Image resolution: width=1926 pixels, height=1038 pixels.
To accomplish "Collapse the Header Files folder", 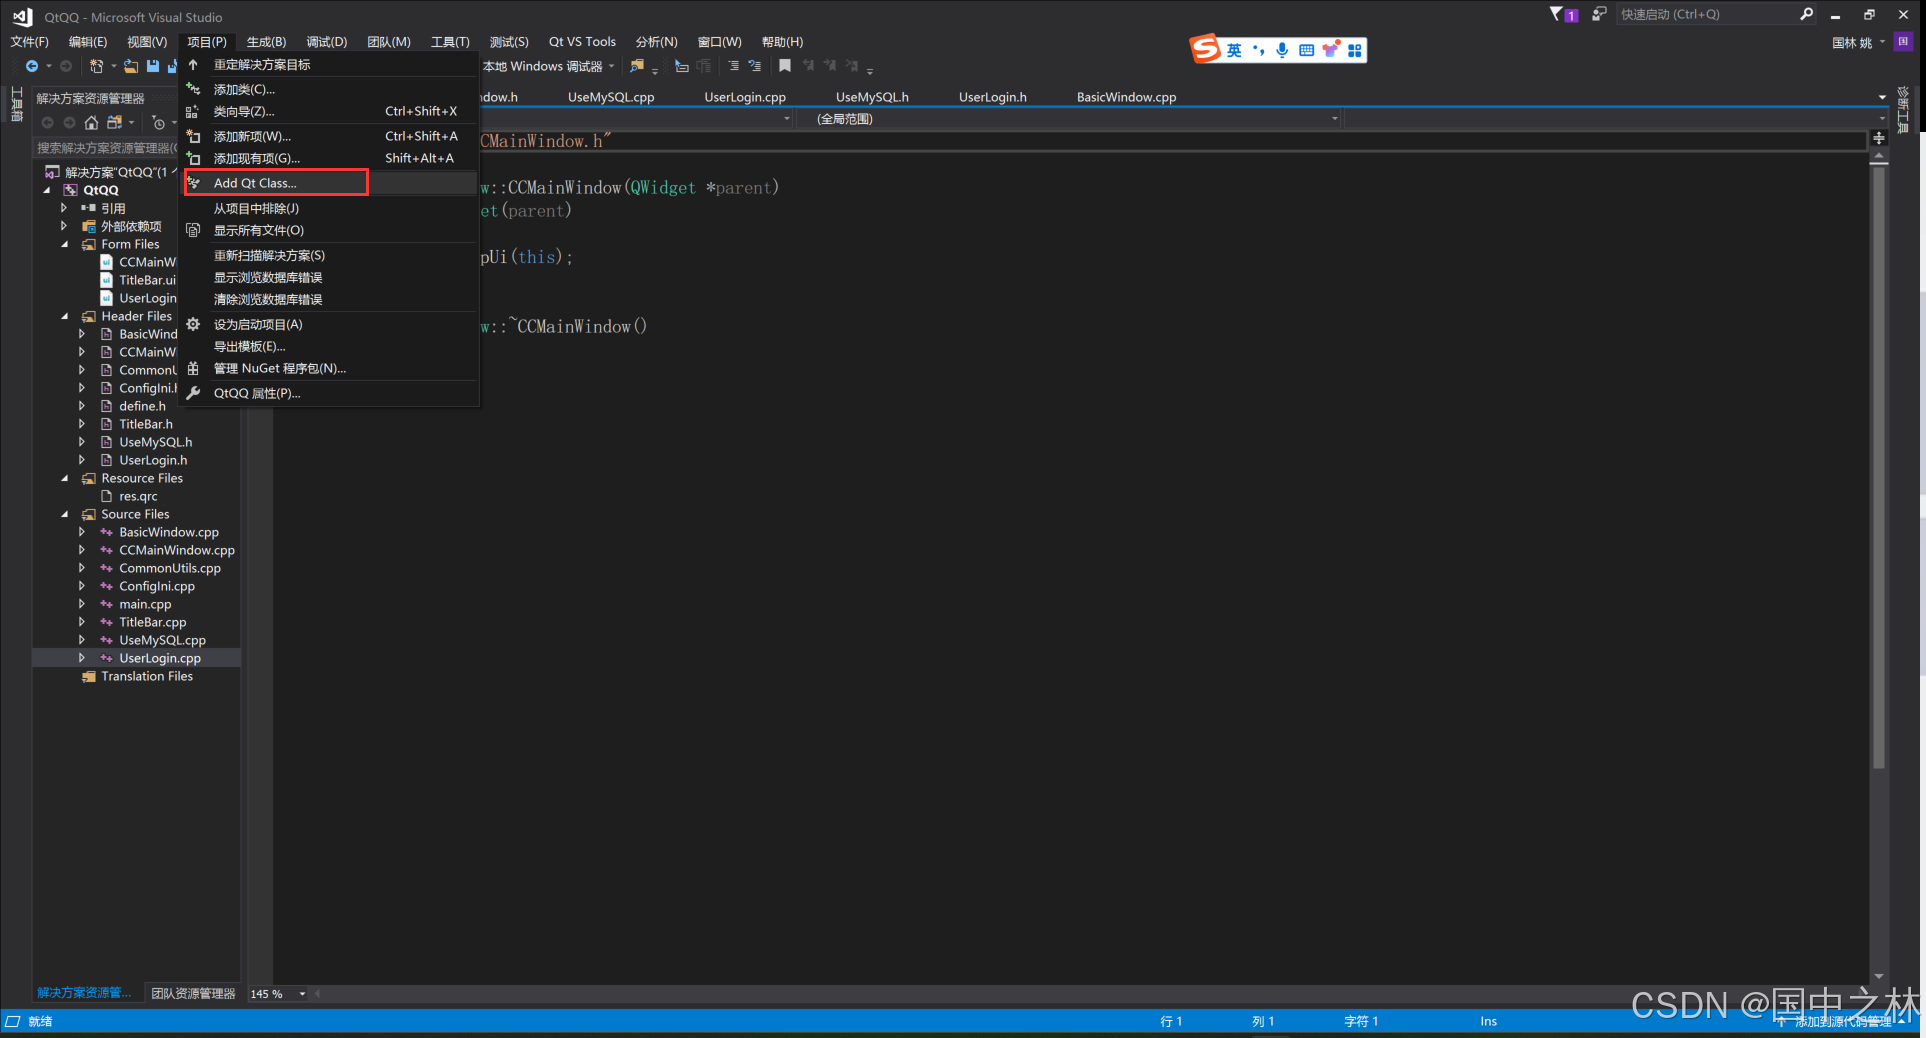I will [65, 316].
